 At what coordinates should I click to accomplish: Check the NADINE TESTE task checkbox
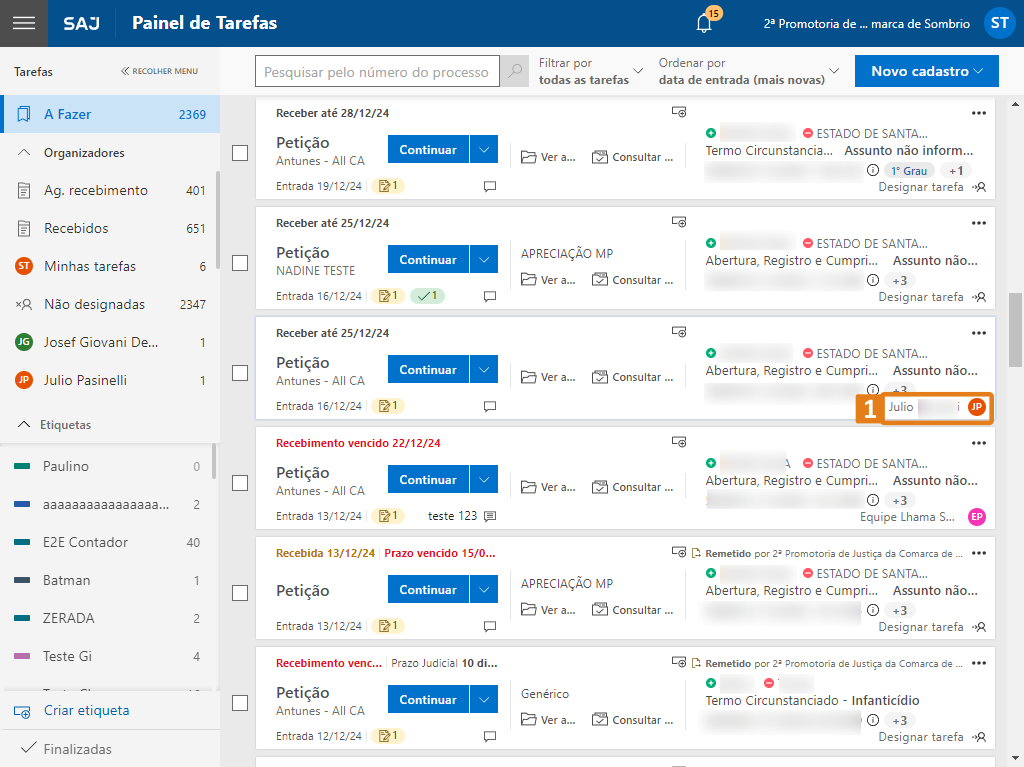point(240,263)
